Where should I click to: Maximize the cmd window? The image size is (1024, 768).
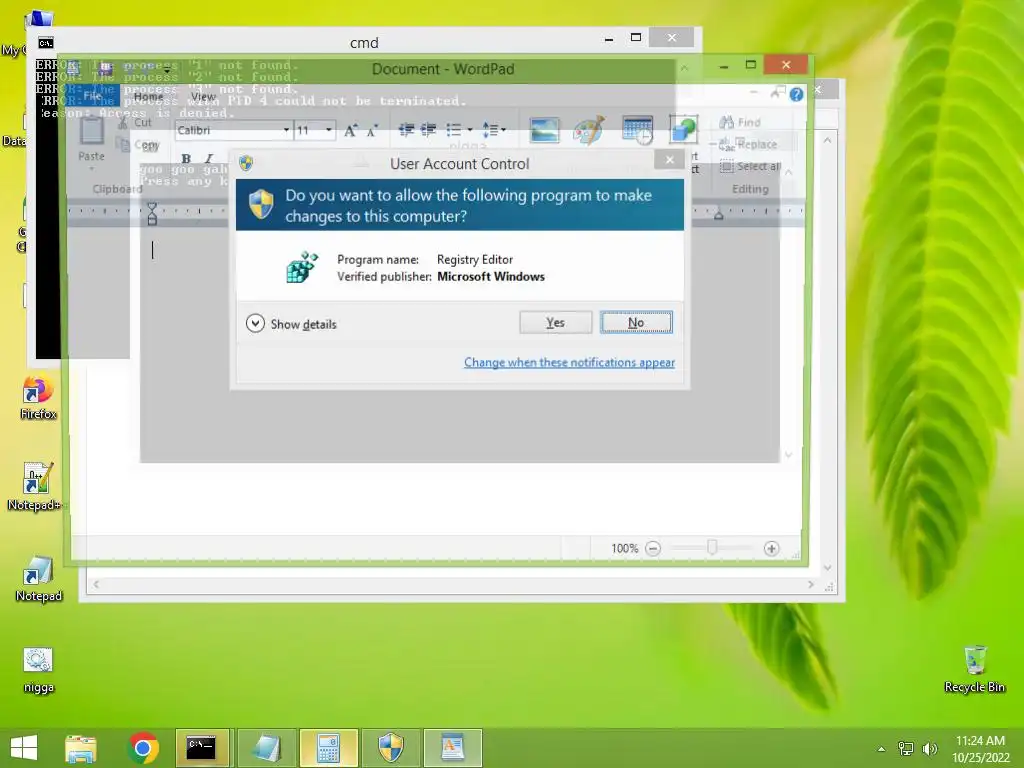[636, 38]
